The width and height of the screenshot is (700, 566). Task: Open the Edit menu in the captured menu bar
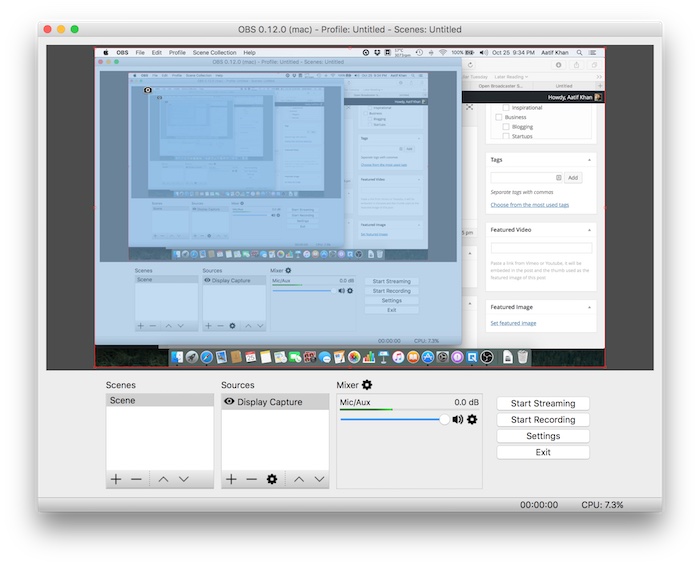157,53
